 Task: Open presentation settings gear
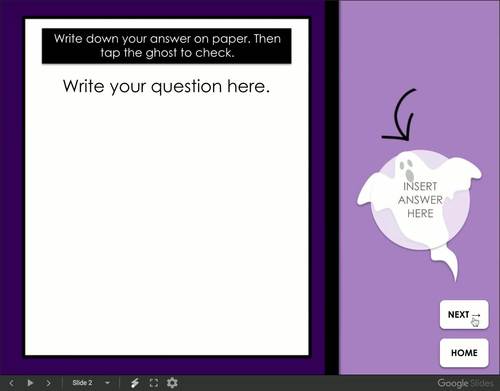[172, 383]
